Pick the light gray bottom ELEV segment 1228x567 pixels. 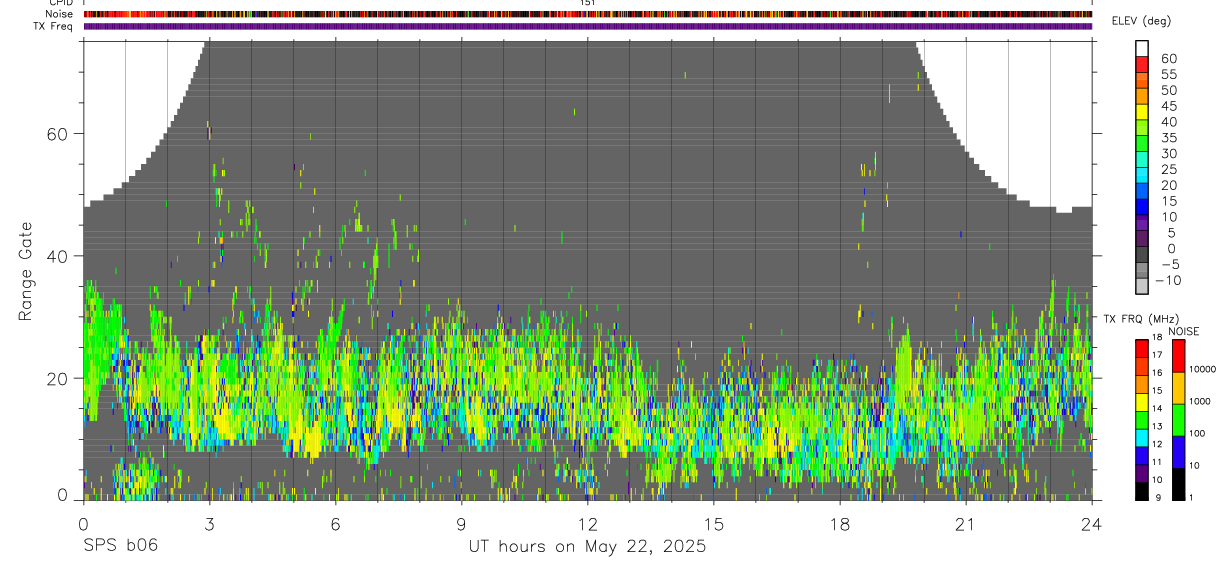pyautogui.click(x=1142, y=286)
